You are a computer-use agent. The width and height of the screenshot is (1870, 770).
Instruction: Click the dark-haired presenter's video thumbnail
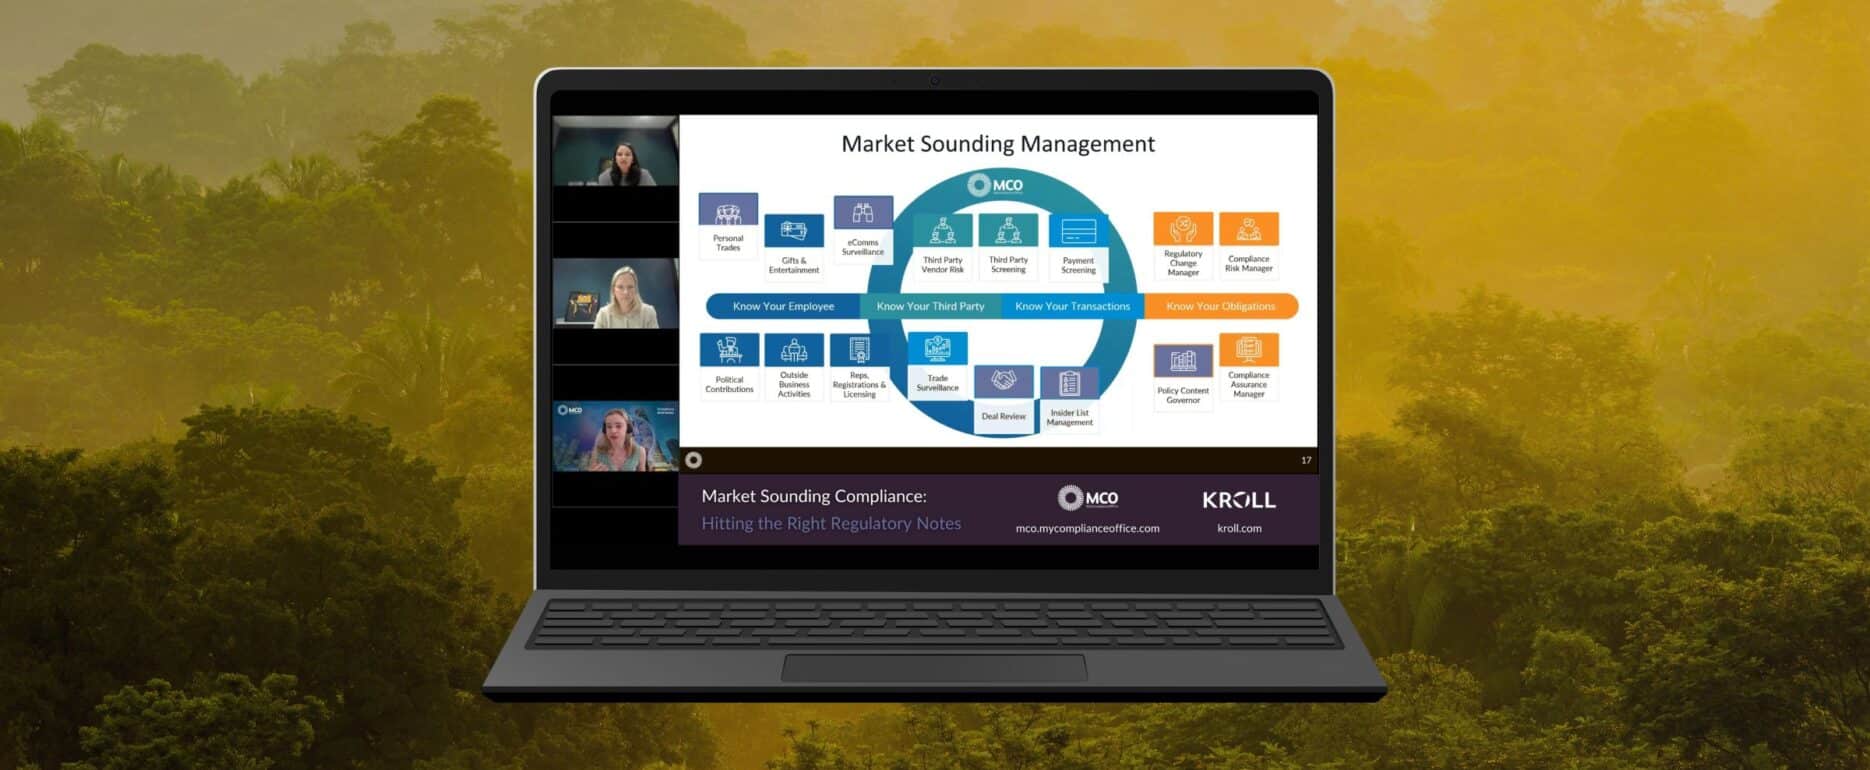pyautogui.click(x=616, y=151)
